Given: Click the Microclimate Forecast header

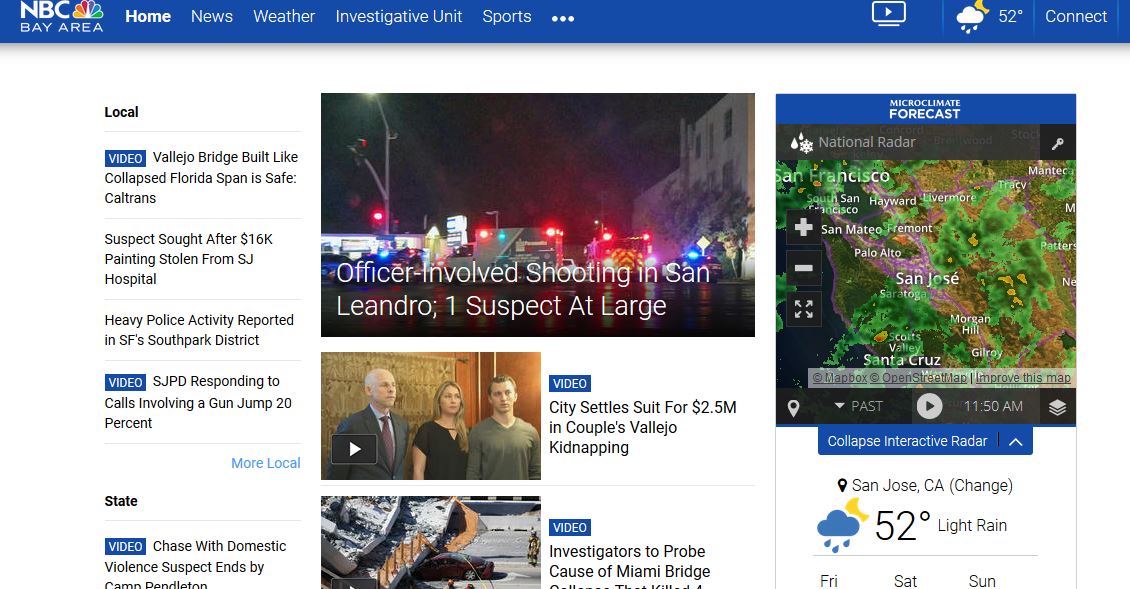Looking at the screenshot, I should [x=925, y=110].
